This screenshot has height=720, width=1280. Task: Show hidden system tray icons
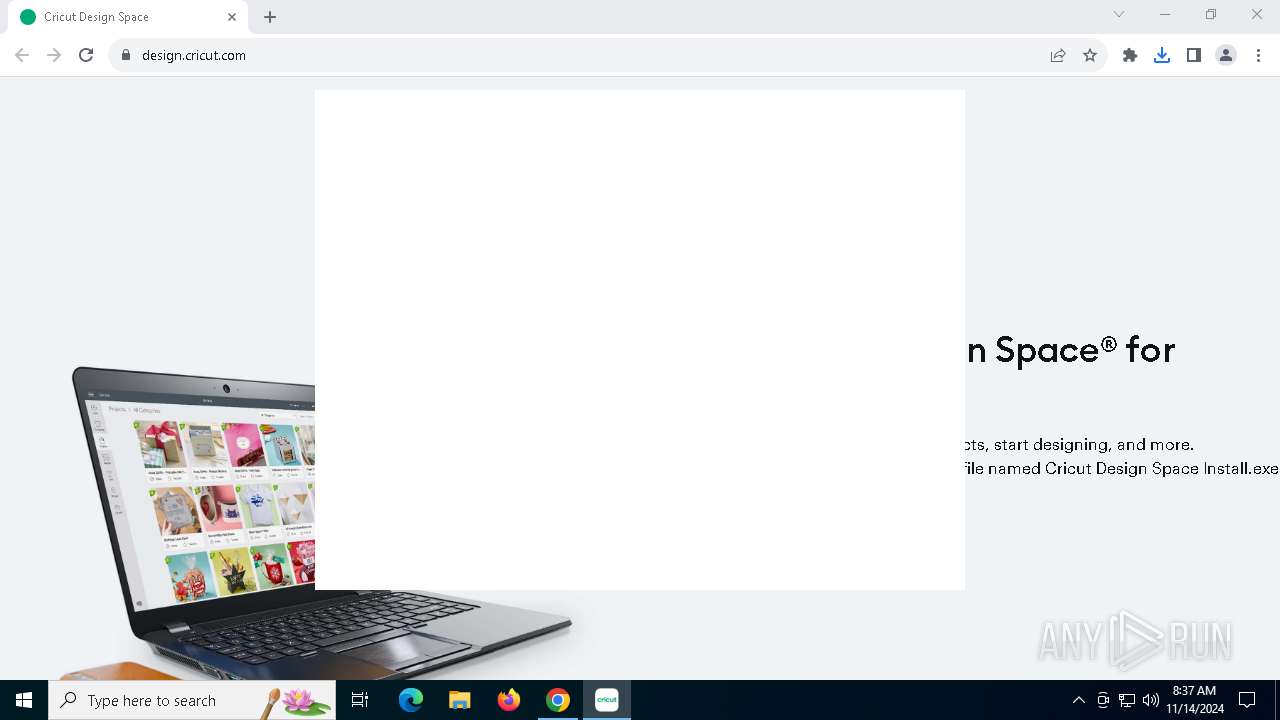tap(1078, 700)
